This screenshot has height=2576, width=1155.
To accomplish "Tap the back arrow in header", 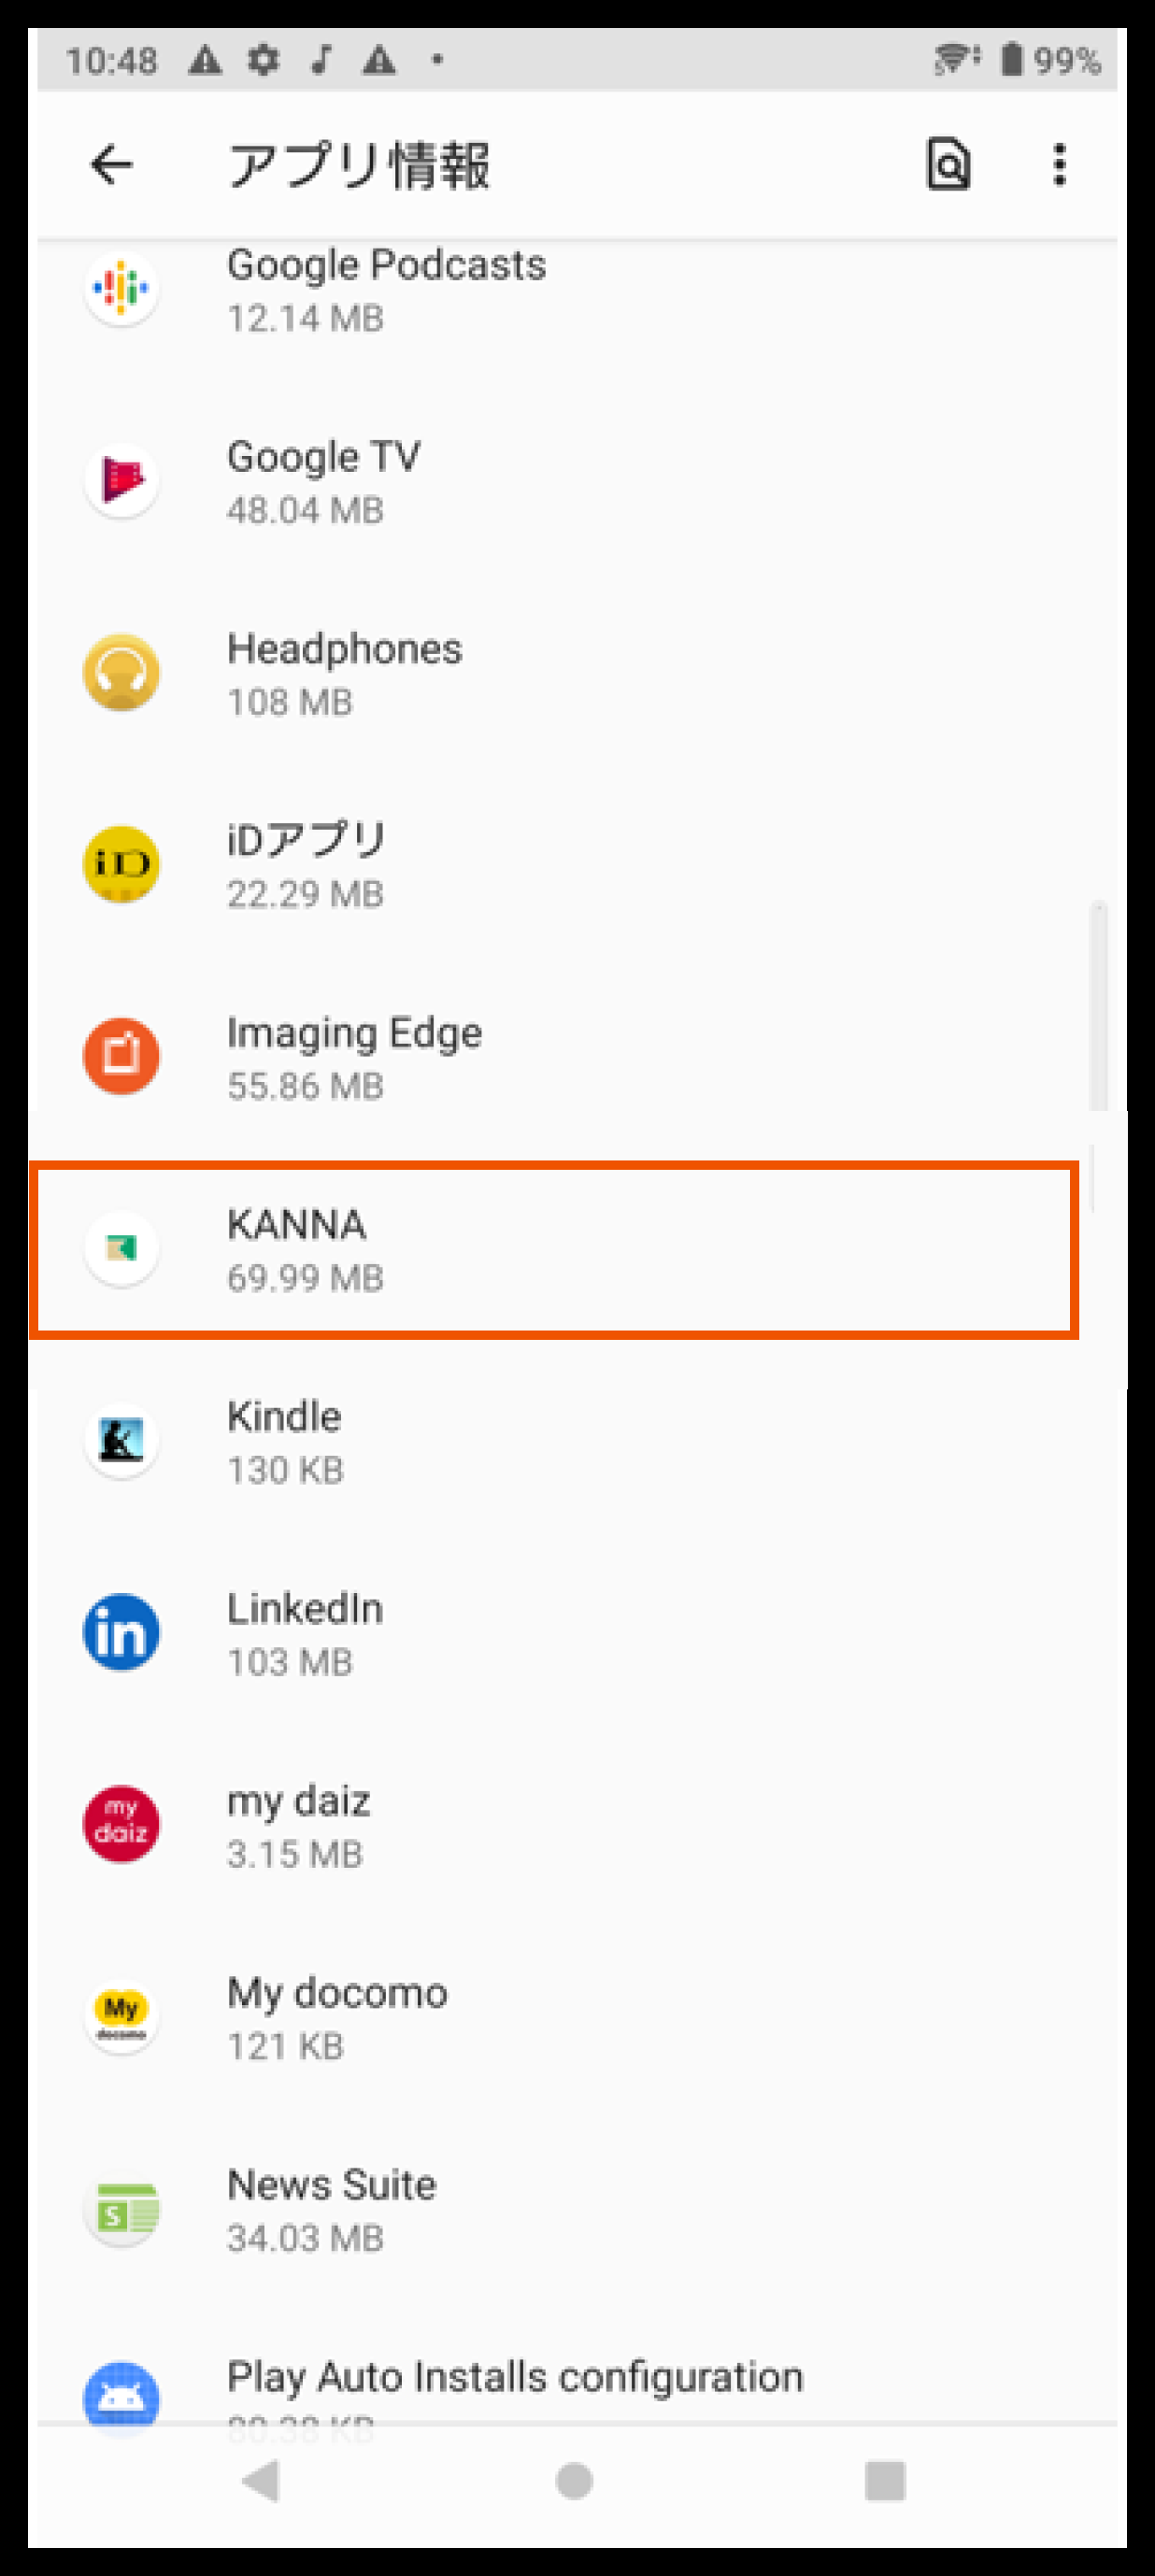I will click(x=112, y=165).
